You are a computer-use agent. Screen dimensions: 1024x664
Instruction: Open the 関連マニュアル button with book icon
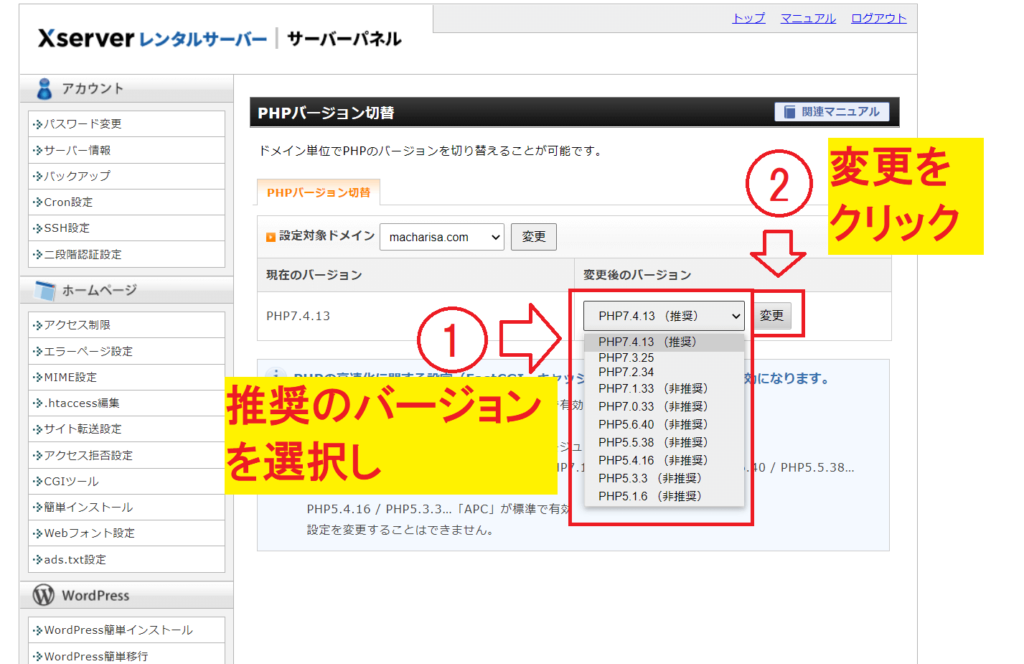point(831,112)
